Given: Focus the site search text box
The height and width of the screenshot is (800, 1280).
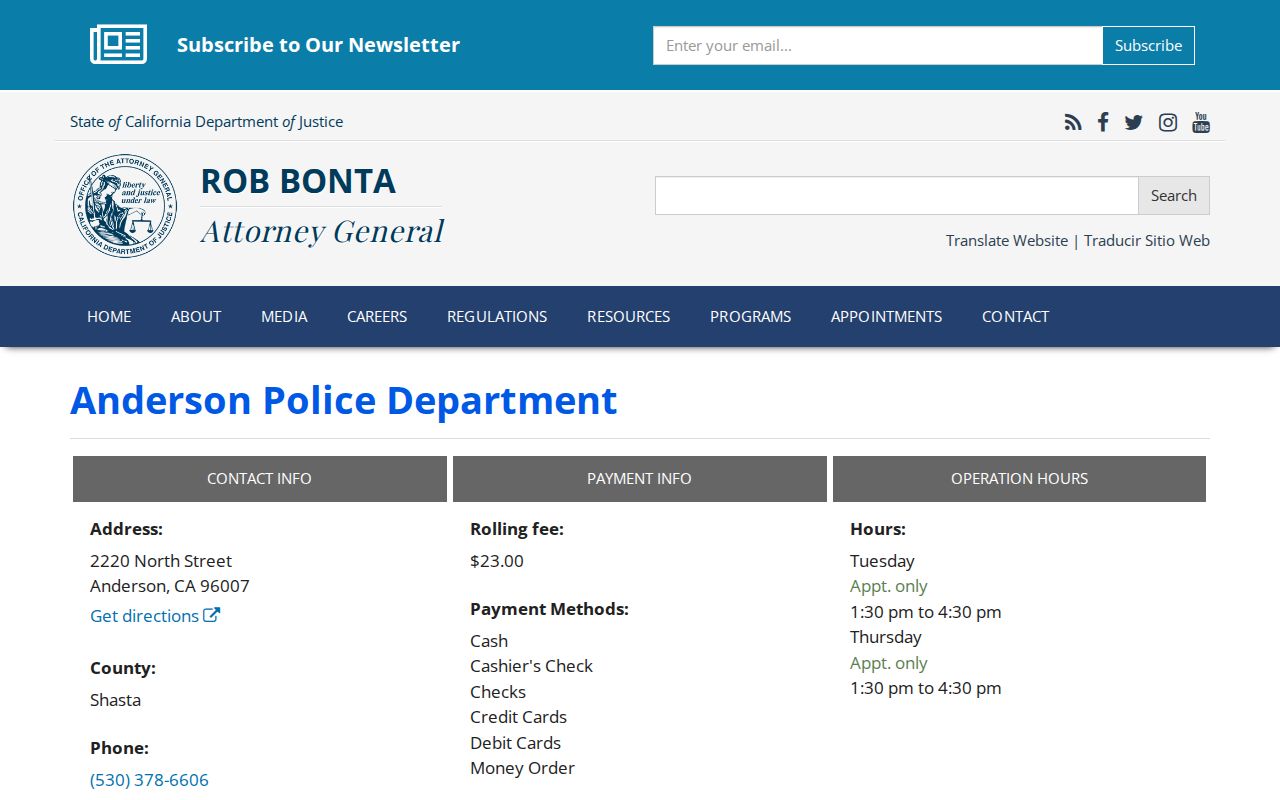Looking at the screenshot, I should [897, 196].
